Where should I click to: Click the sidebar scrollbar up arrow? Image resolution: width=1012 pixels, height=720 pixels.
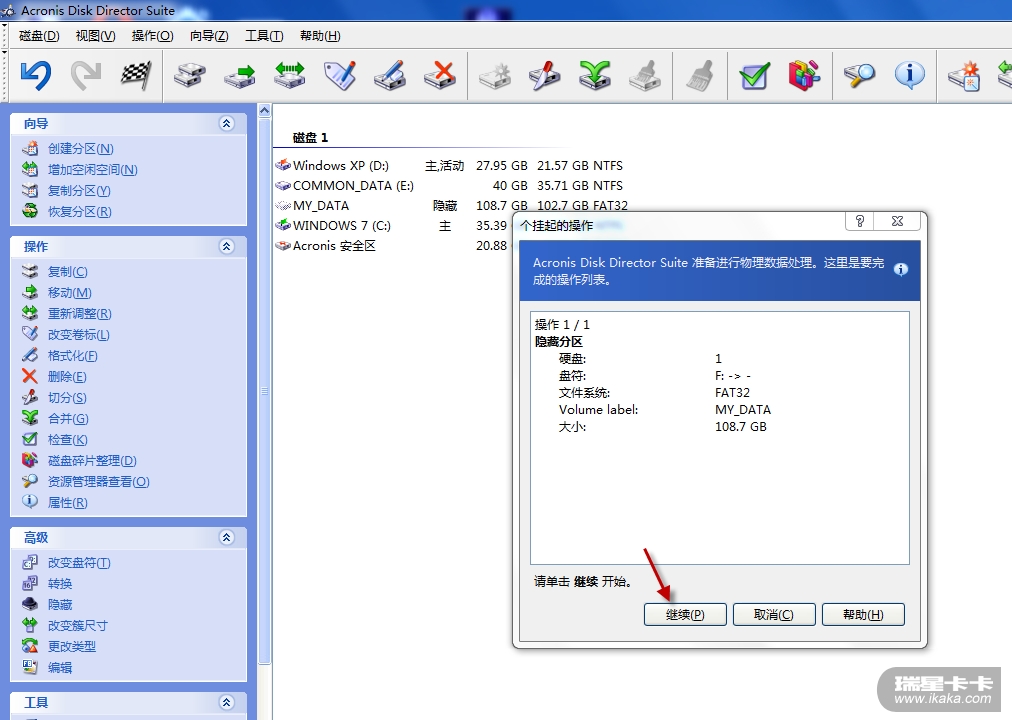click(265, 111)
